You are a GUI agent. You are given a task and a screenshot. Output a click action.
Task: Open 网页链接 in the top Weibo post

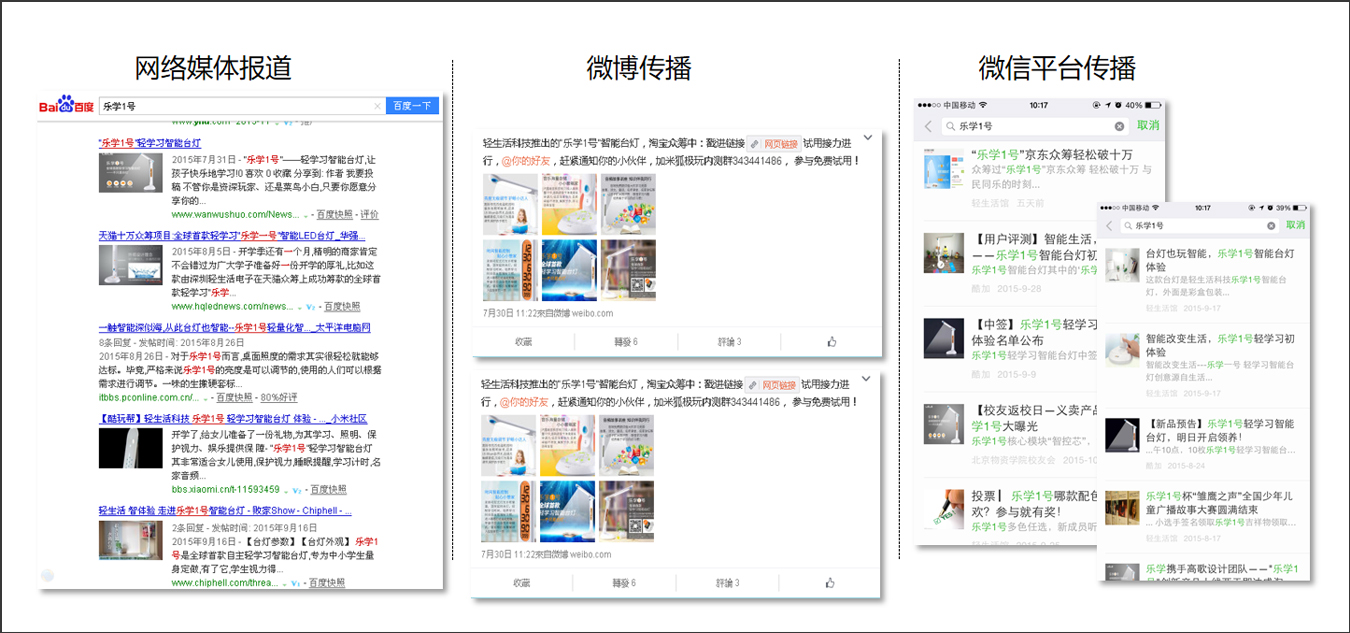pyautogui.click(x=774, y=144)
